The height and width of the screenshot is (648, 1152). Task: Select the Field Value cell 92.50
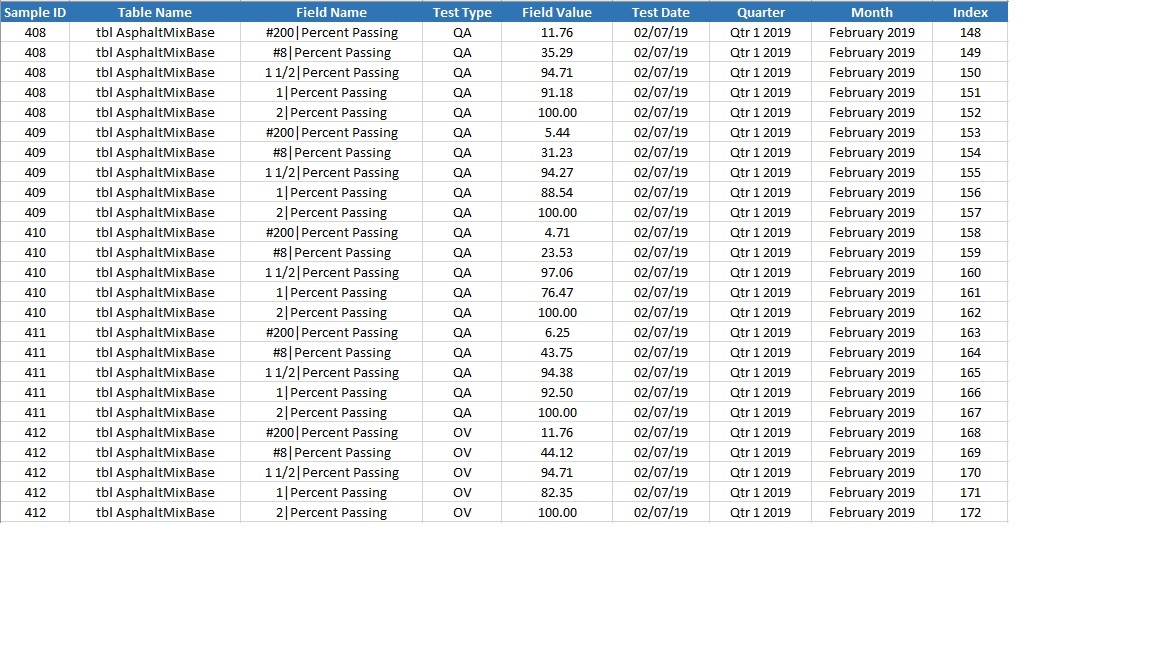click(557, 392)
